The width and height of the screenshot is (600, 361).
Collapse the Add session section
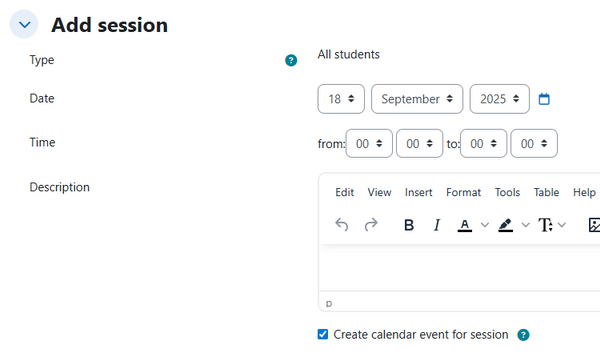pyautogui.click(x=24, y=25)
